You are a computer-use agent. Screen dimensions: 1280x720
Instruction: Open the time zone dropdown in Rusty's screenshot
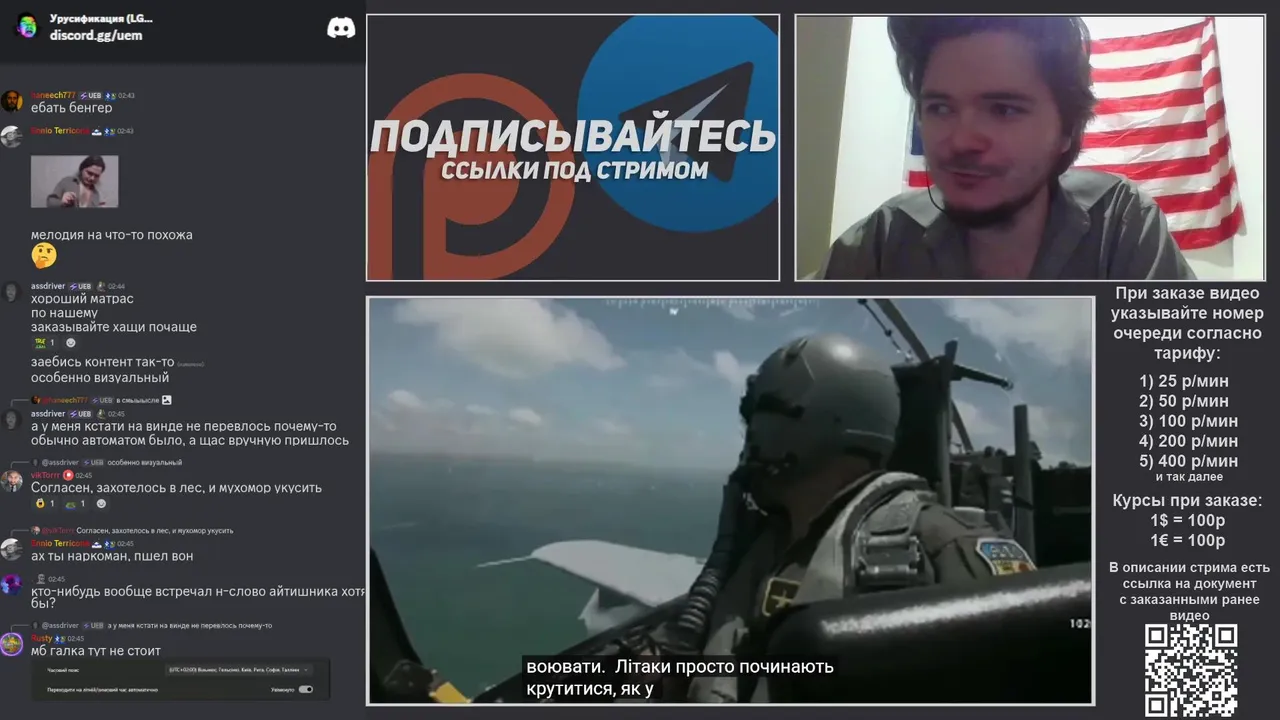pyautogui.click(x=240, y=669)
